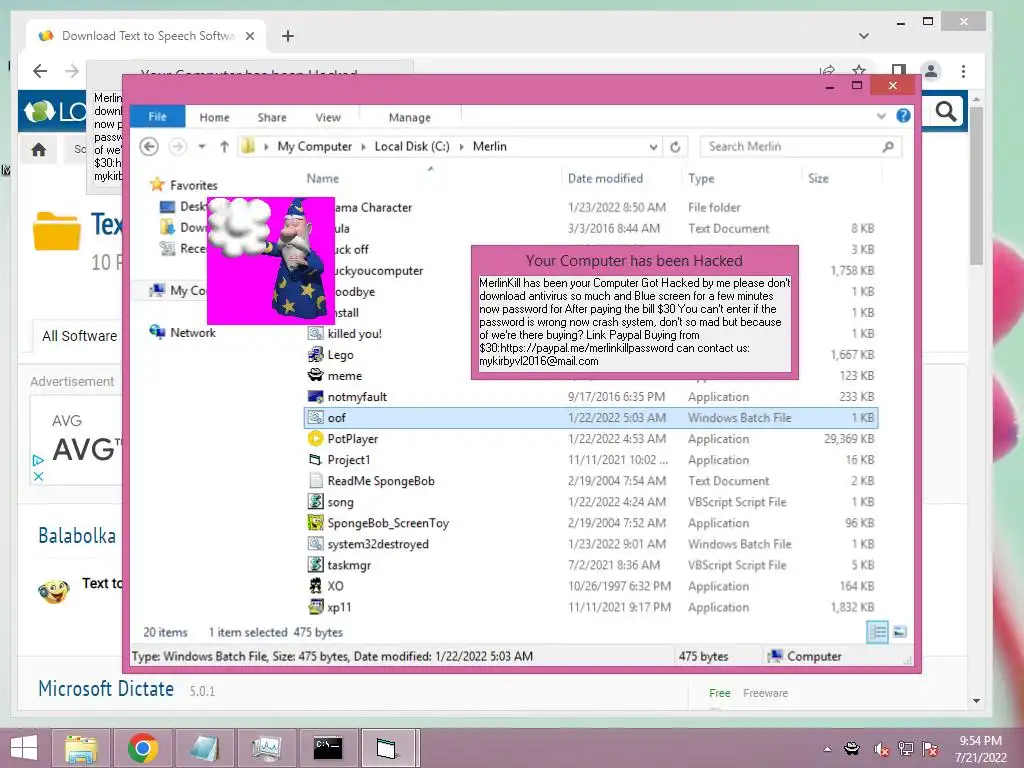Click the browser page scrollbar thumb
Viewport: 1024px width, 768px height.
pyautogui.click(x=976, y=185)
